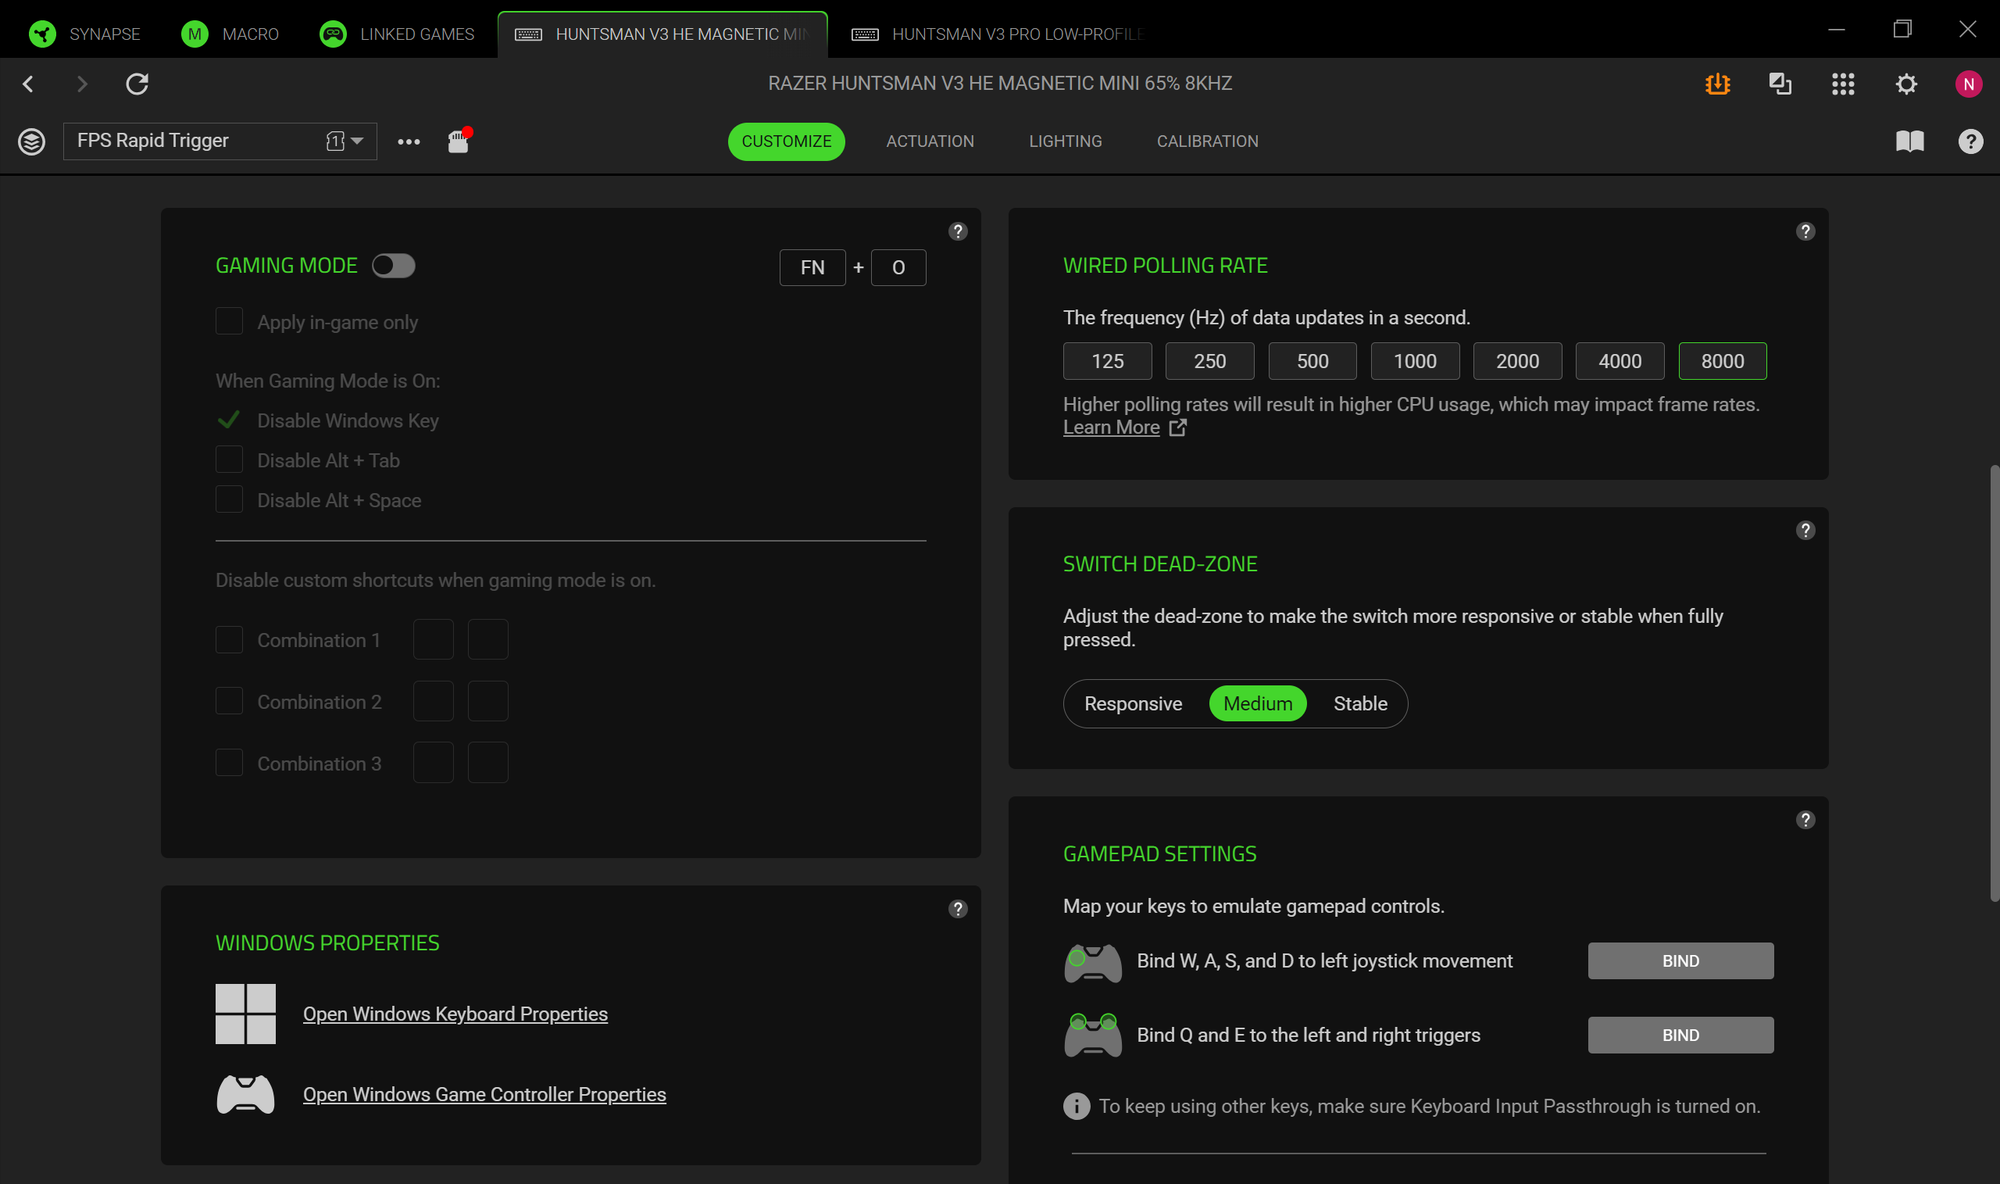Click the Game Controller Properties gamepad icon
2000x1184 pixels.
pos(245,1094)
